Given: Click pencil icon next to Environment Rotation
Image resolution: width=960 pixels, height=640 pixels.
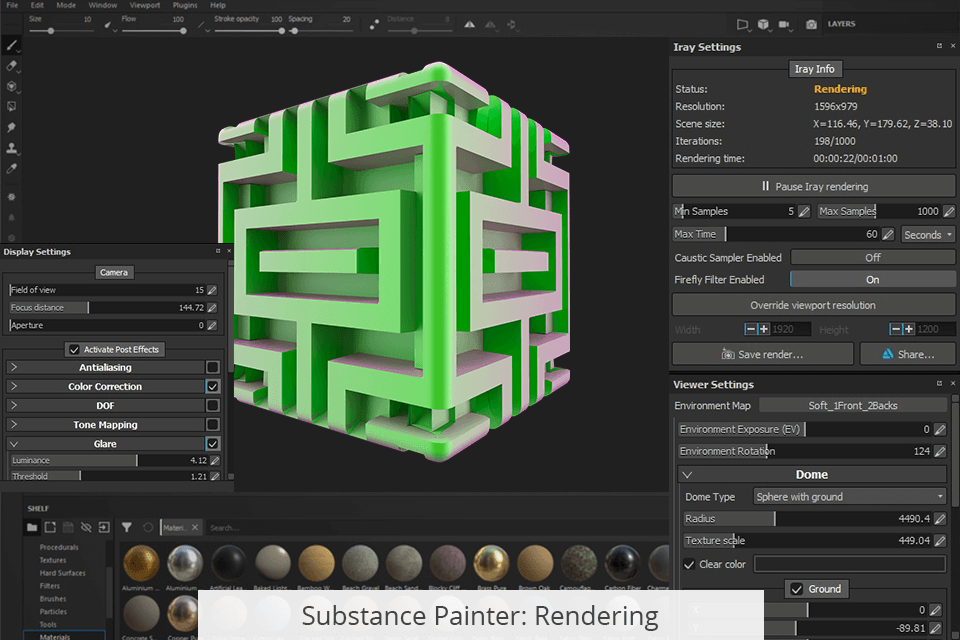Looking at the screenshot, I should coord(940,451).
